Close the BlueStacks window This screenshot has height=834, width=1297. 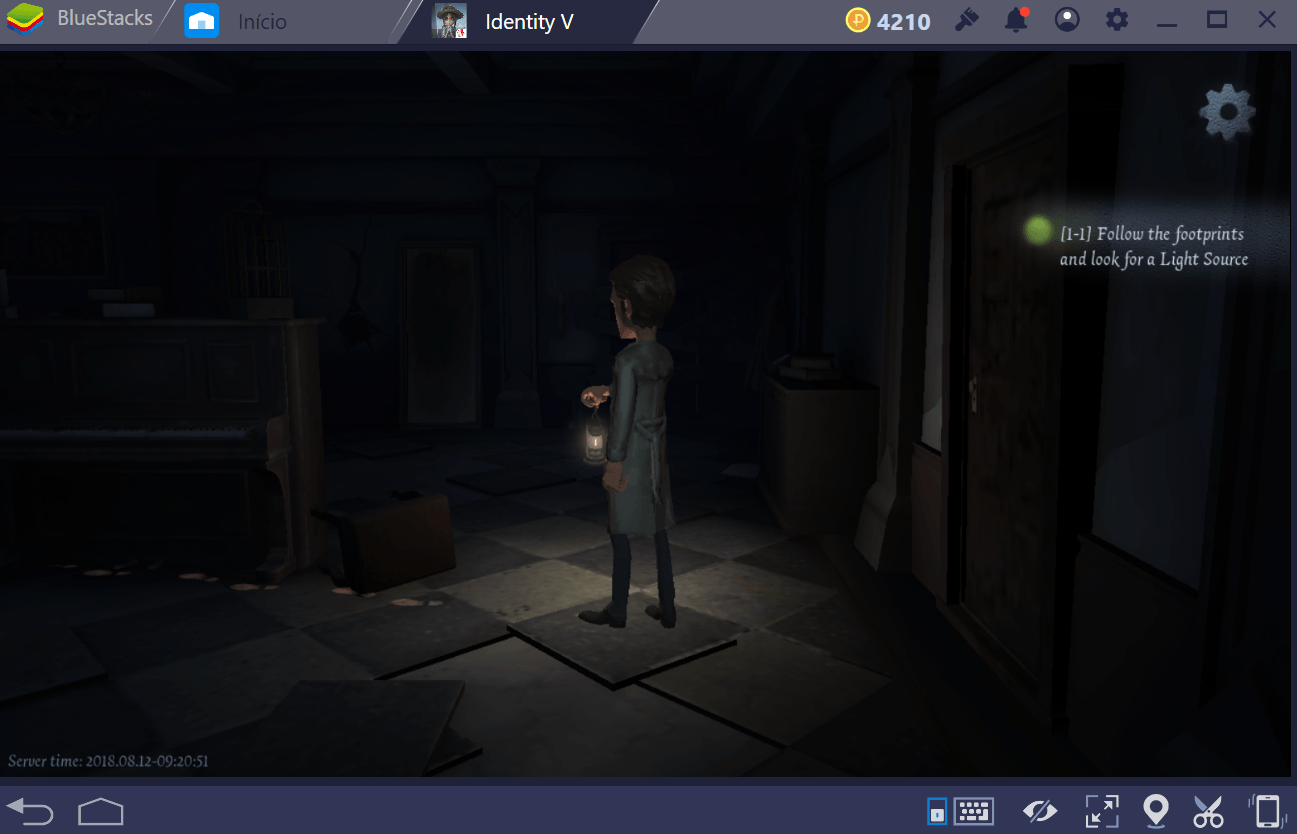[x=1267, y=19]
